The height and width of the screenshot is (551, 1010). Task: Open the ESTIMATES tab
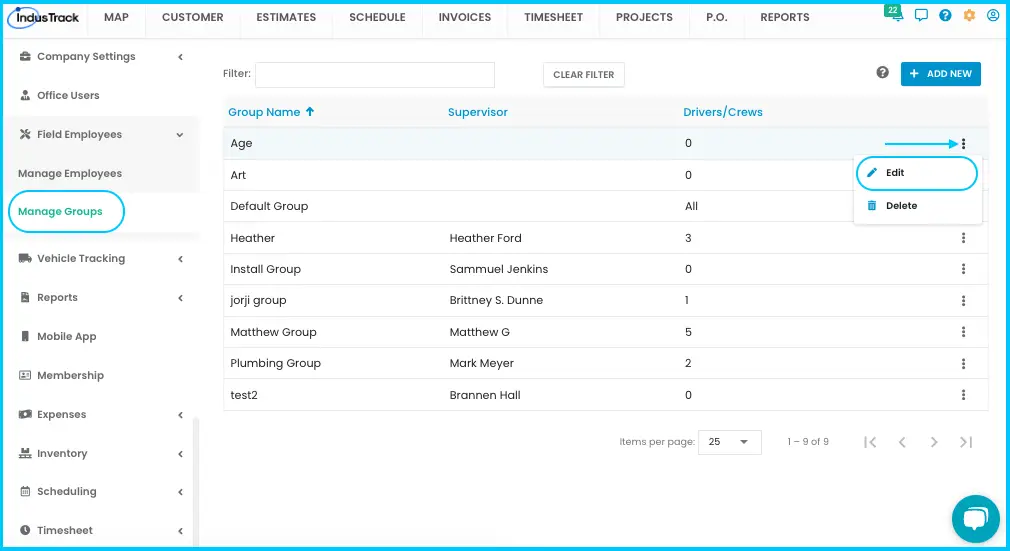point(286,17)
